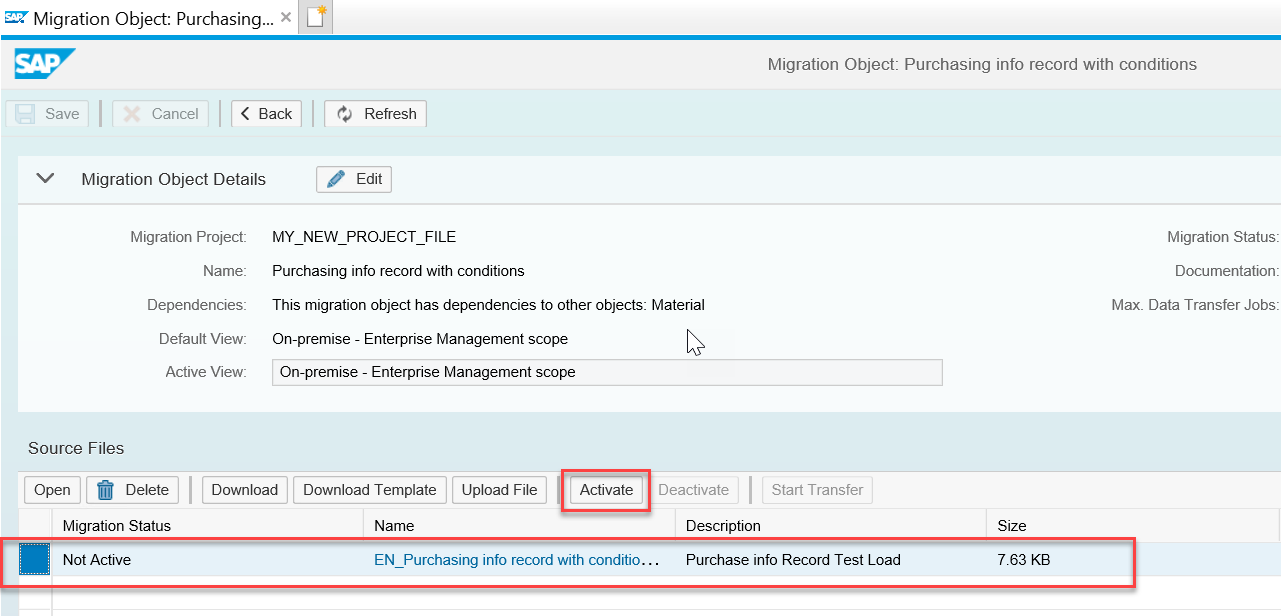This screenshot has width=1281, height=616.
Task: Edit the migration object details
Action: coord(354,179)
